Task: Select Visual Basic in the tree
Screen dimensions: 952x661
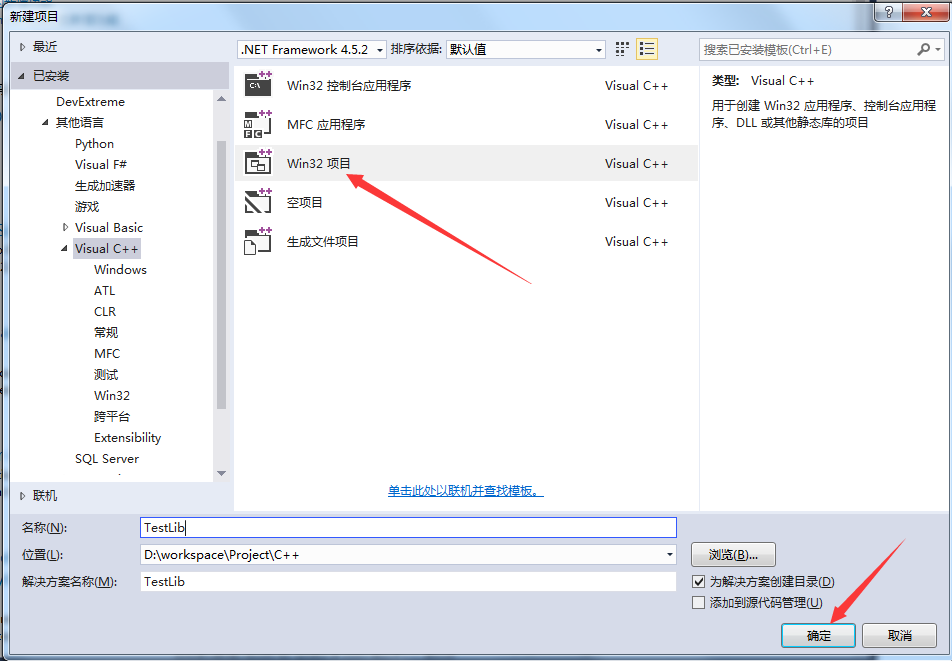Action: [x=109, y=228]
